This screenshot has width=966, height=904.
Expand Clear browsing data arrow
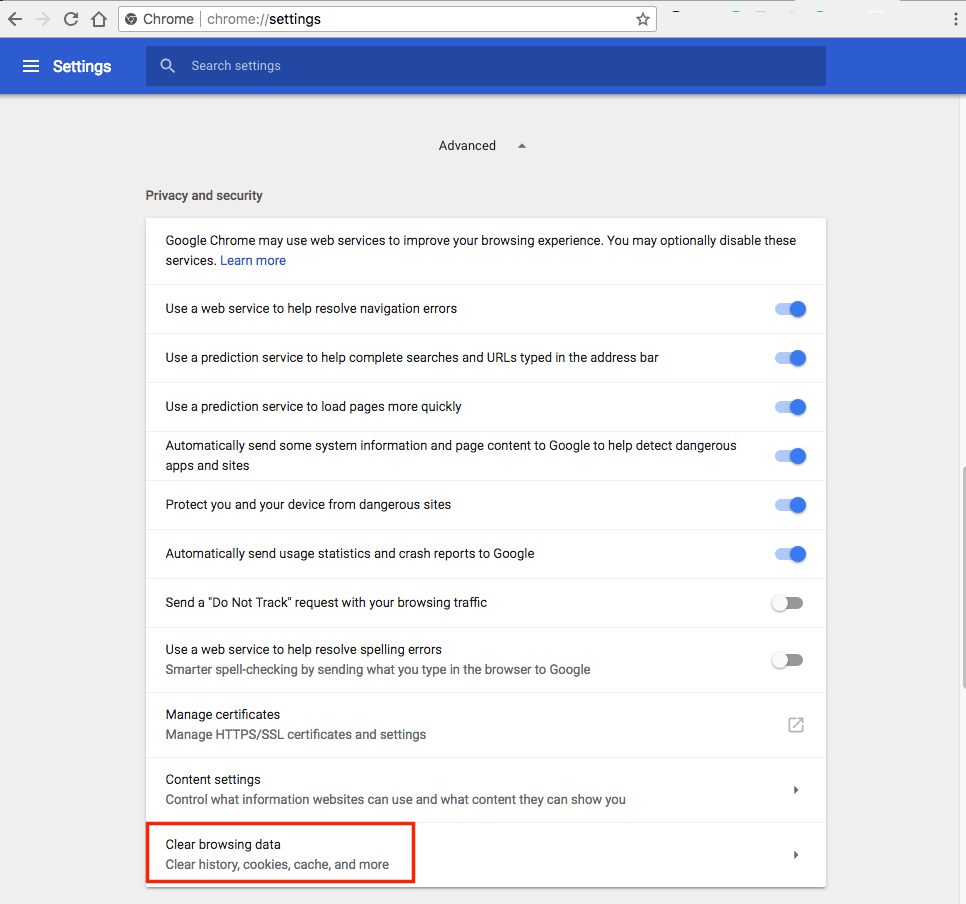click(x=796, y=855)
